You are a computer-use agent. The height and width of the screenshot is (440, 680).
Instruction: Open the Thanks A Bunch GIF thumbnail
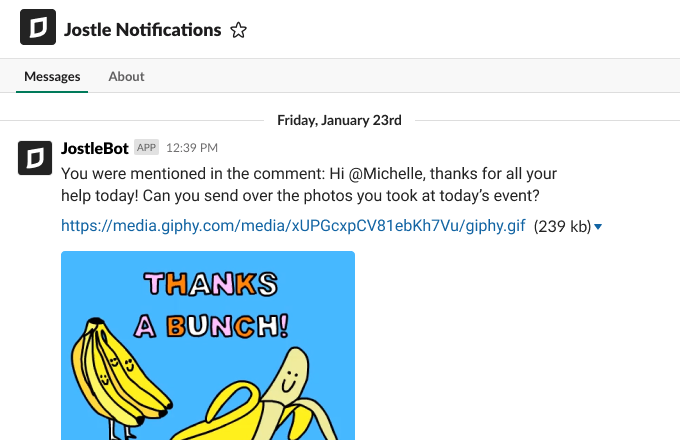pos(208,345)
